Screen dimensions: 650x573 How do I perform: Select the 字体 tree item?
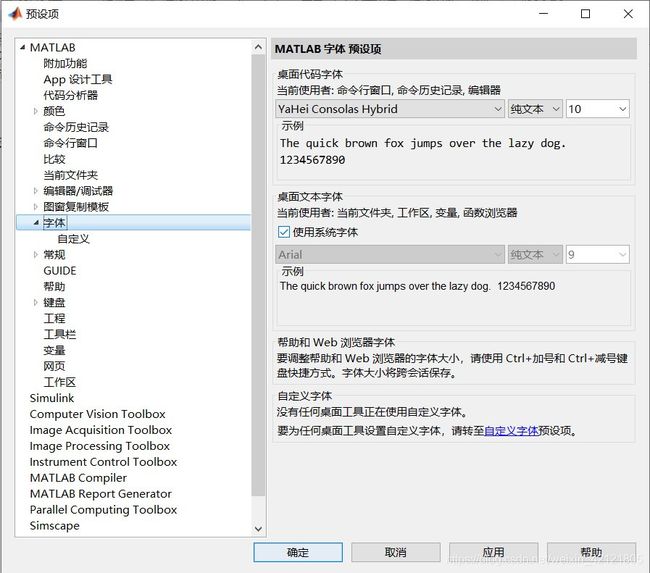(55, 223)
